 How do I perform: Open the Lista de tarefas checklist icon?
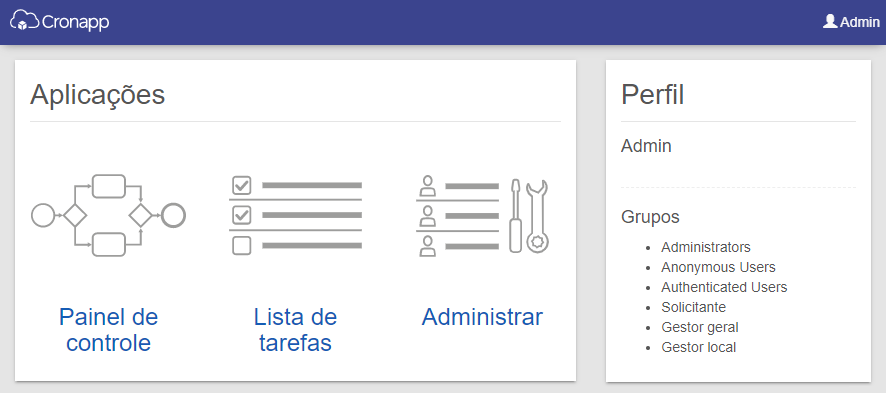tap(296, 215)
